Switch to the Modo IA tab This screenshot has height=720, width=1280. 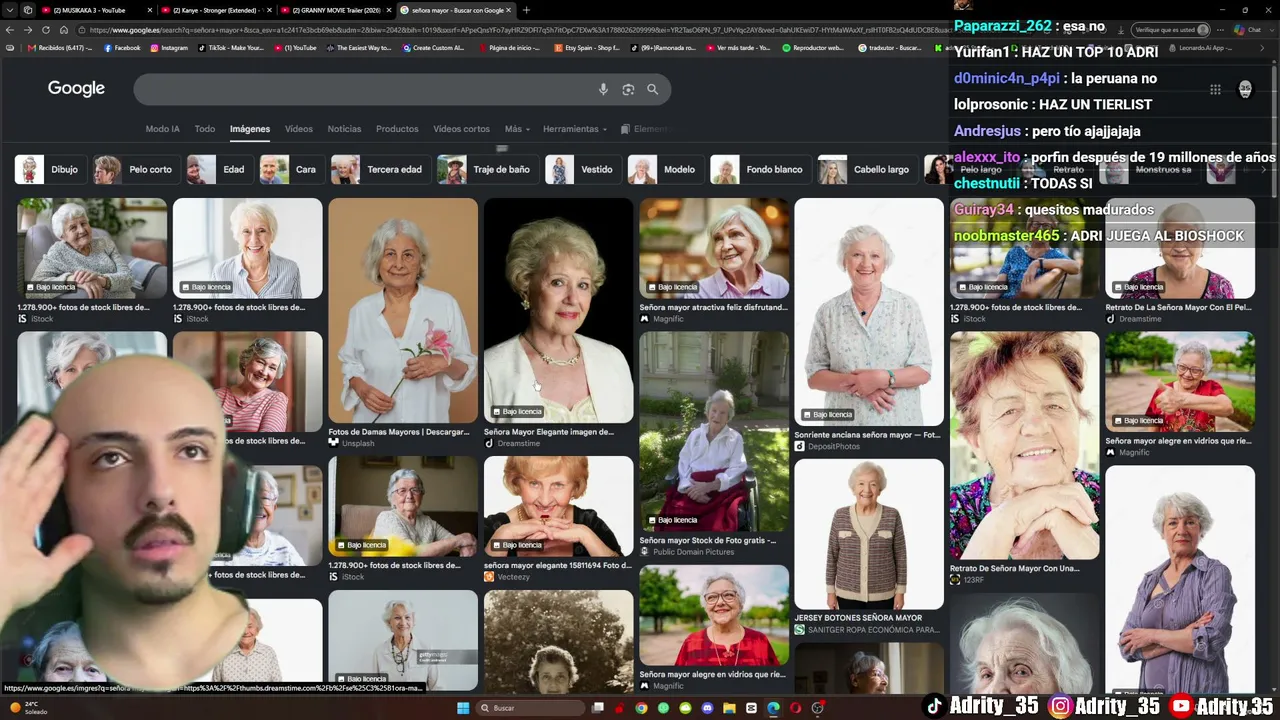click(162, 129)
